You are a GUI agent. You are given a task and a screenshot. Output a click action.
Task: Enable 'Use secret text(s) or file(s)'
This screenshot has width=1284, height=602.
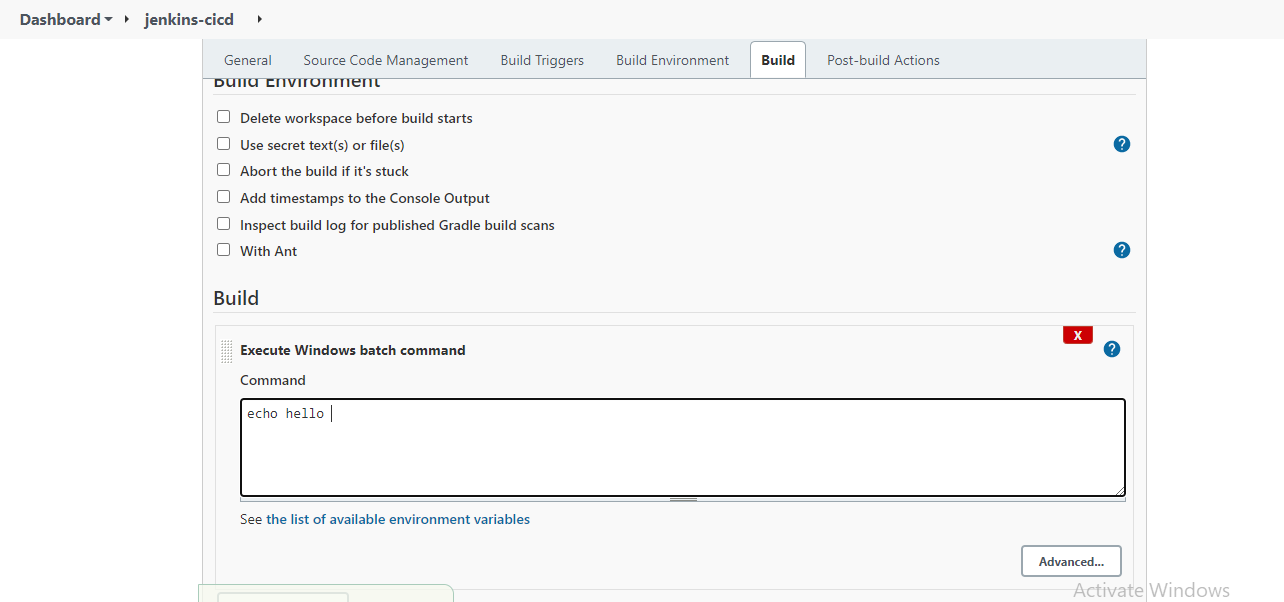tap(223, 143)
